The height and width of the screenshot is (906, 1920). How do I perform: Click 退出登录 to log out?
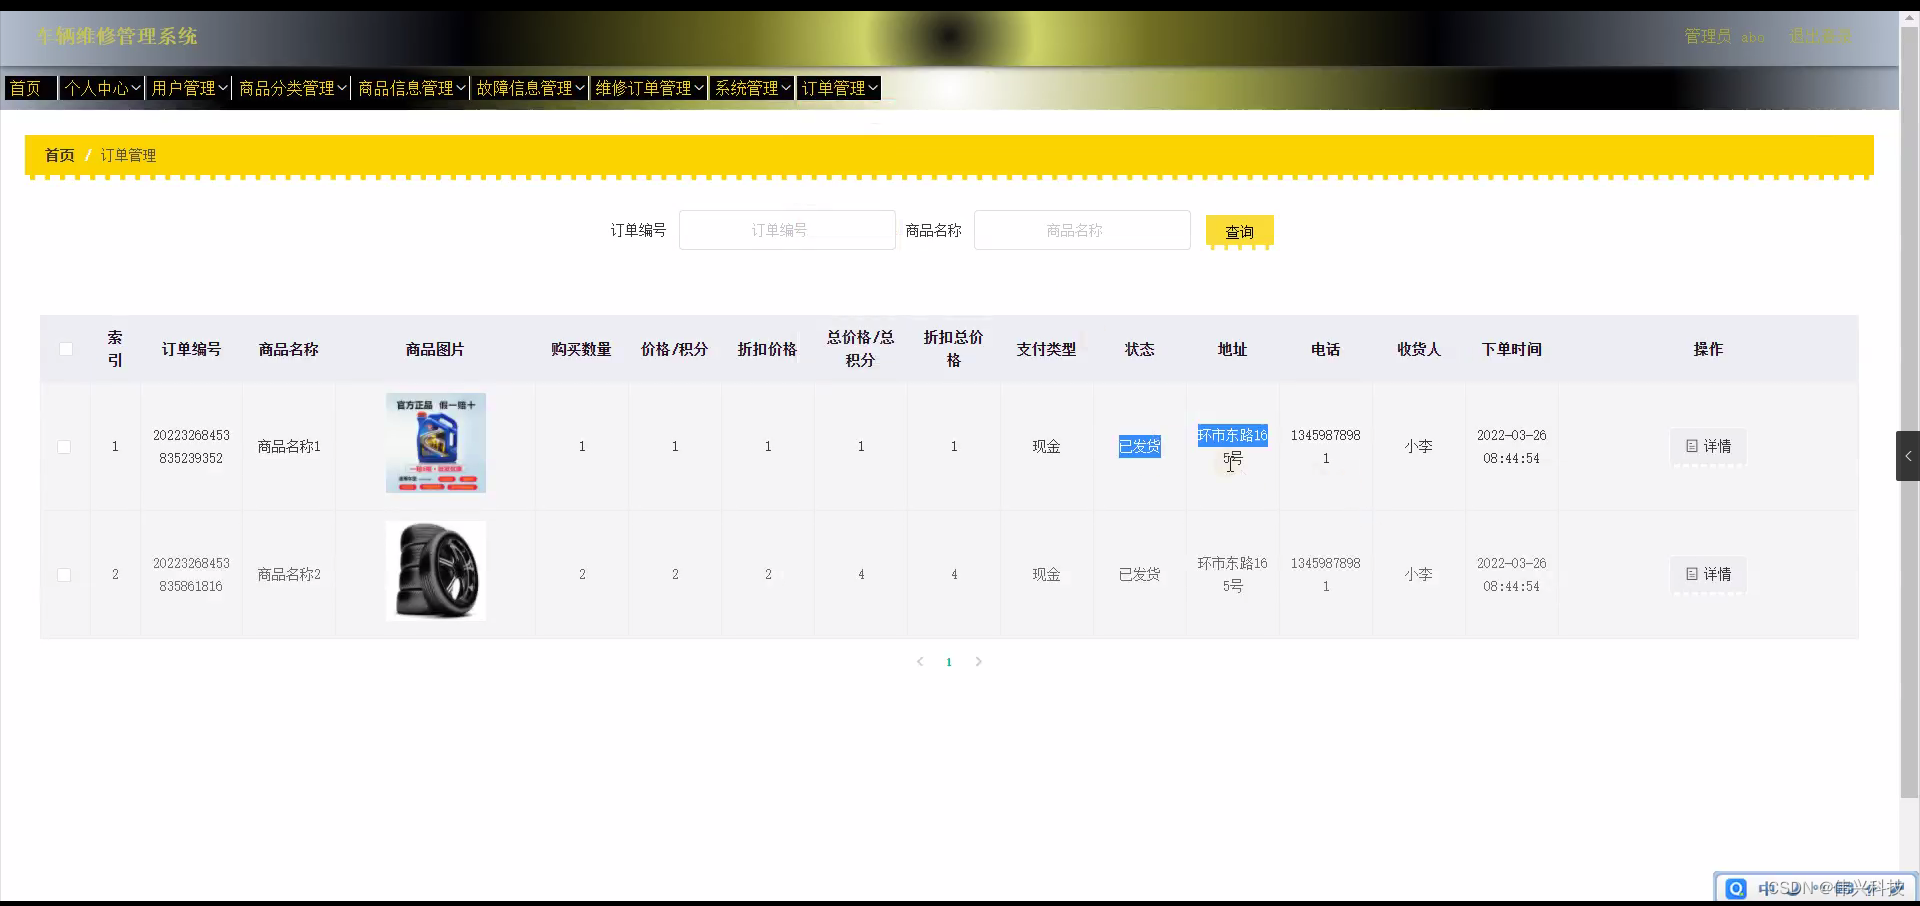[1819, 36]
